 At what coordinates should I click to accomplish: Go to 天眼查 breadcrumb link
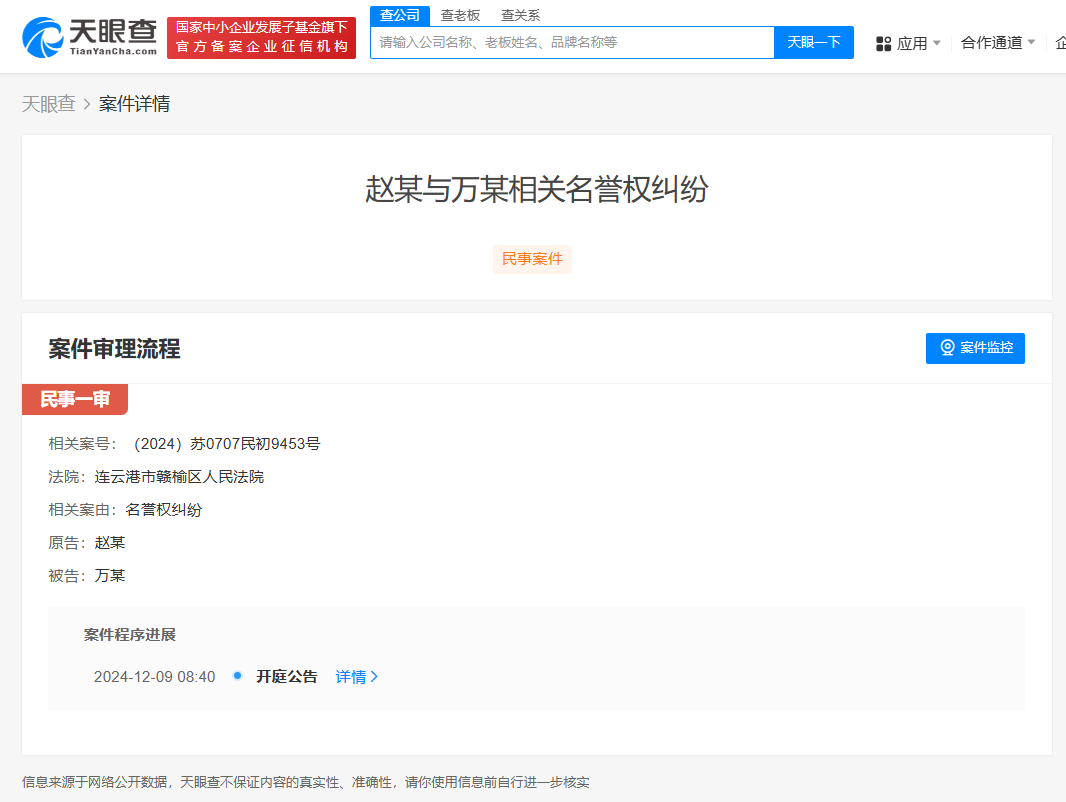click(x=48, y=104)
